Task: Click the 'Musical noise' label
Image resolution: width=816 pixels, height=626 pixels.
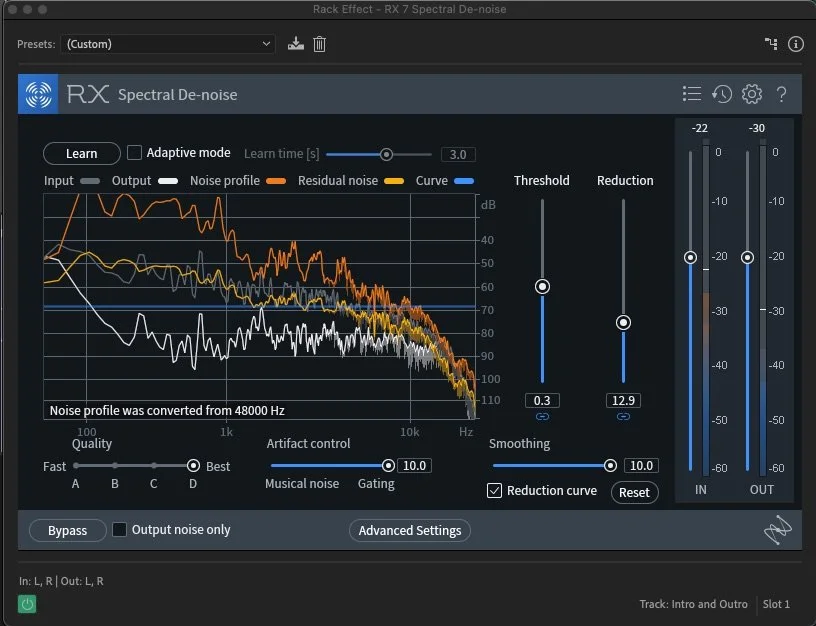Action: pos(302,483)
